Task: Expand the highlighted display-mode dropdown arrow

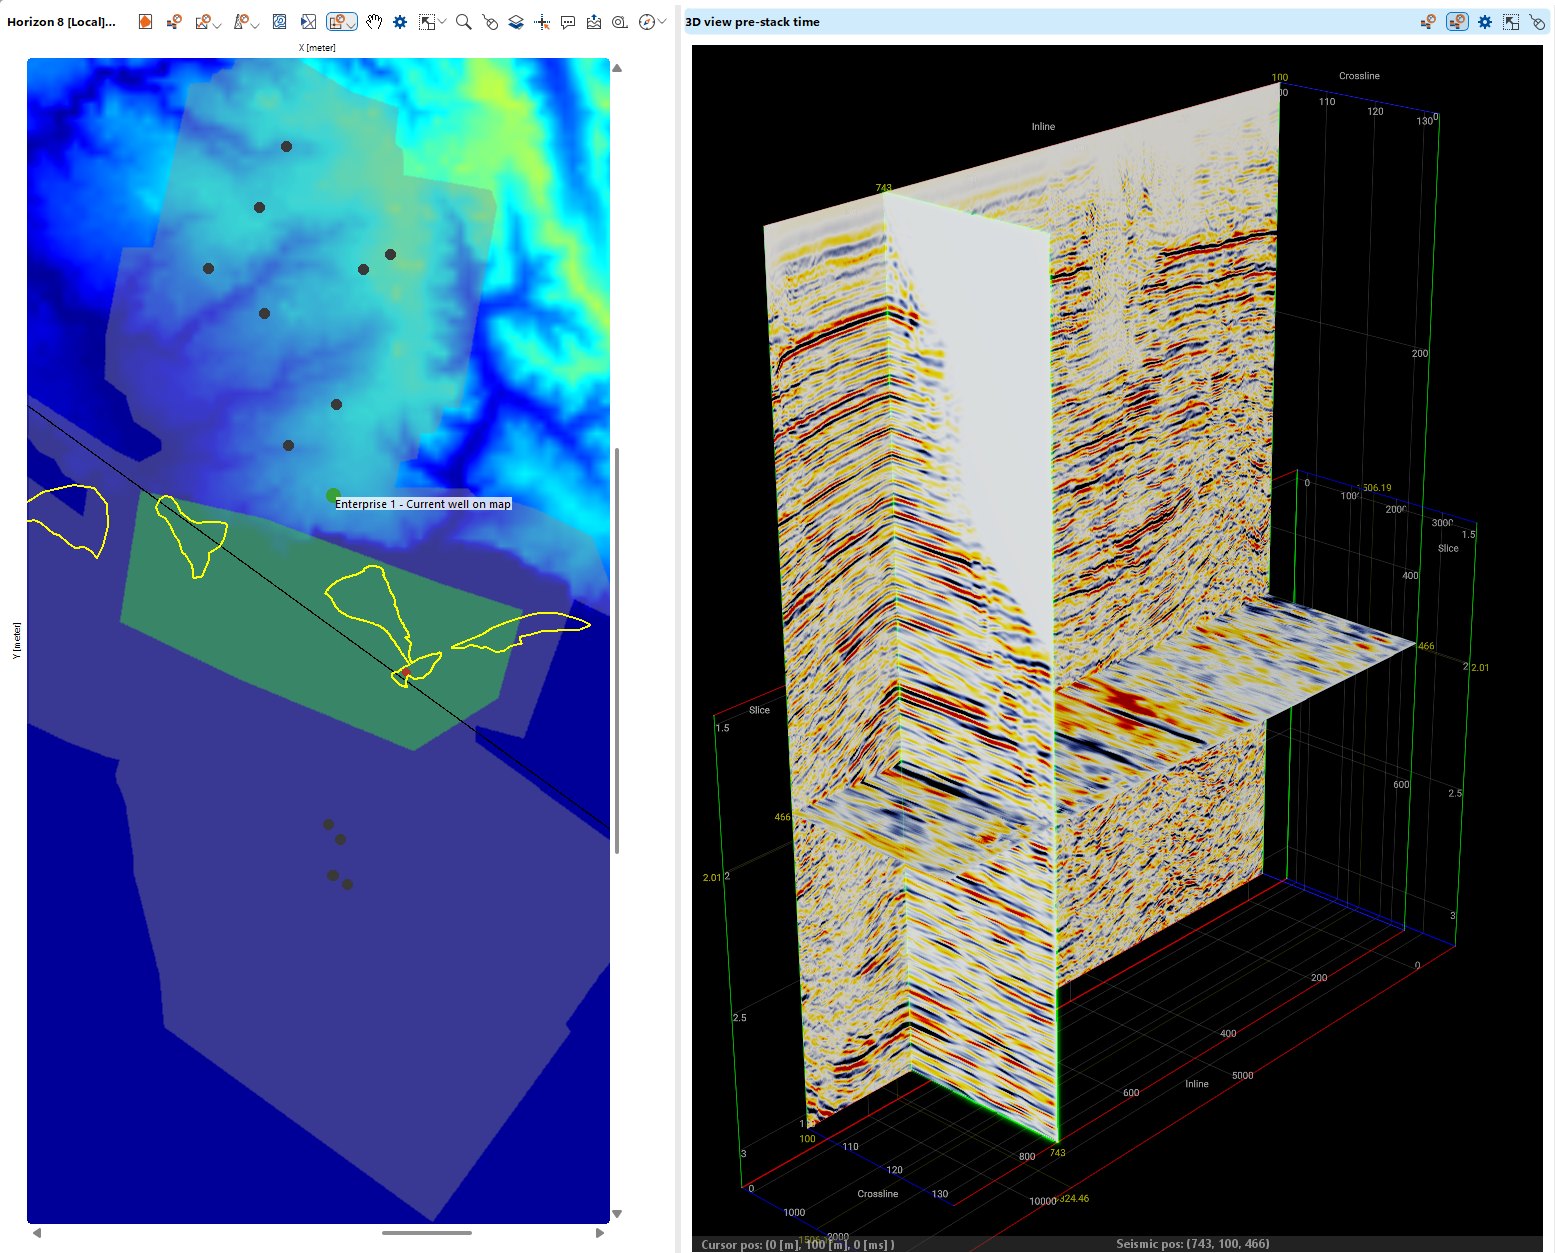Action: (x=351, y=25)
